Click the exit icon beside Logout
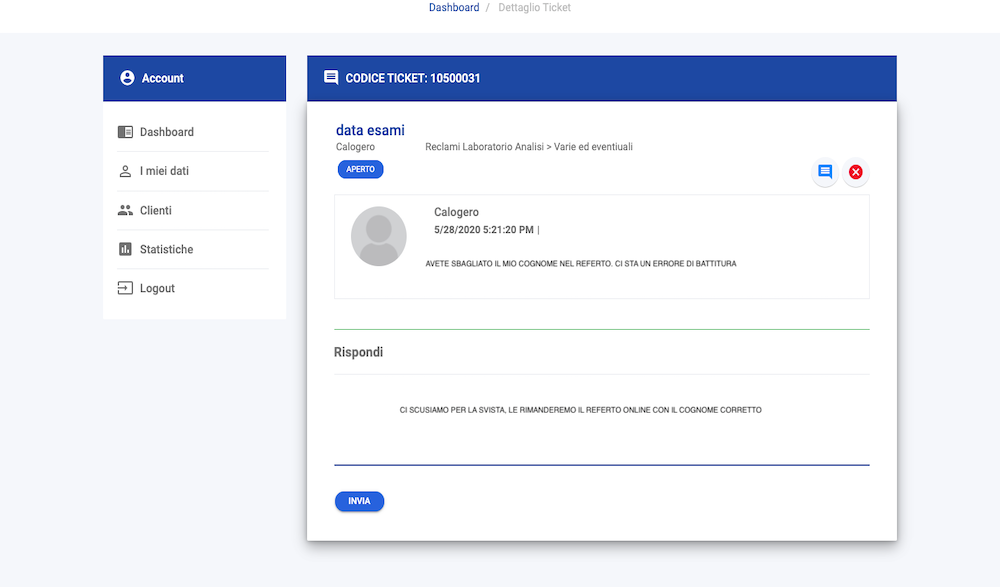 (x=125, y=288)
